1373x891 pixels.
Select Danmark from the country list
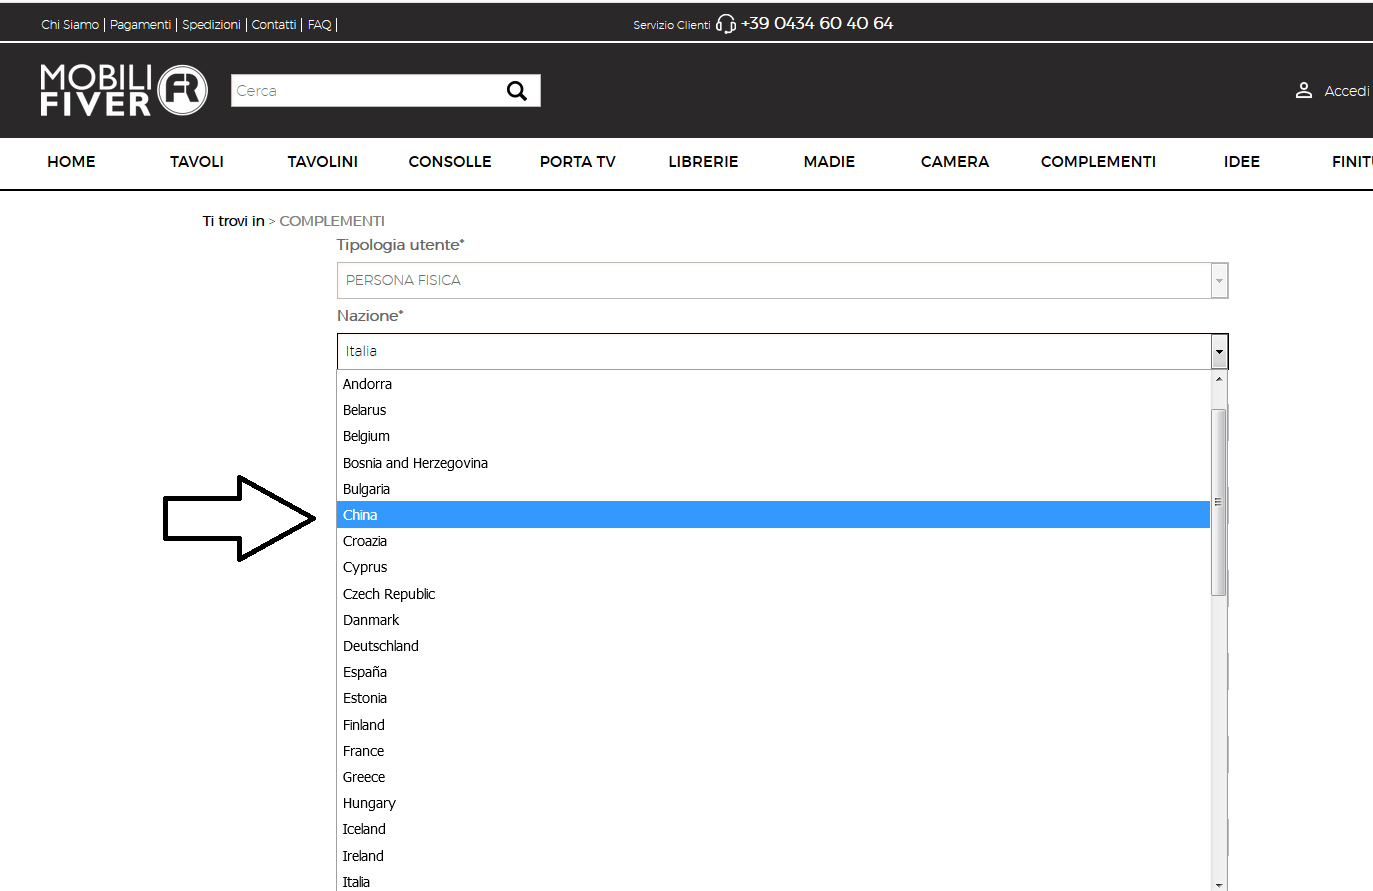774,620
